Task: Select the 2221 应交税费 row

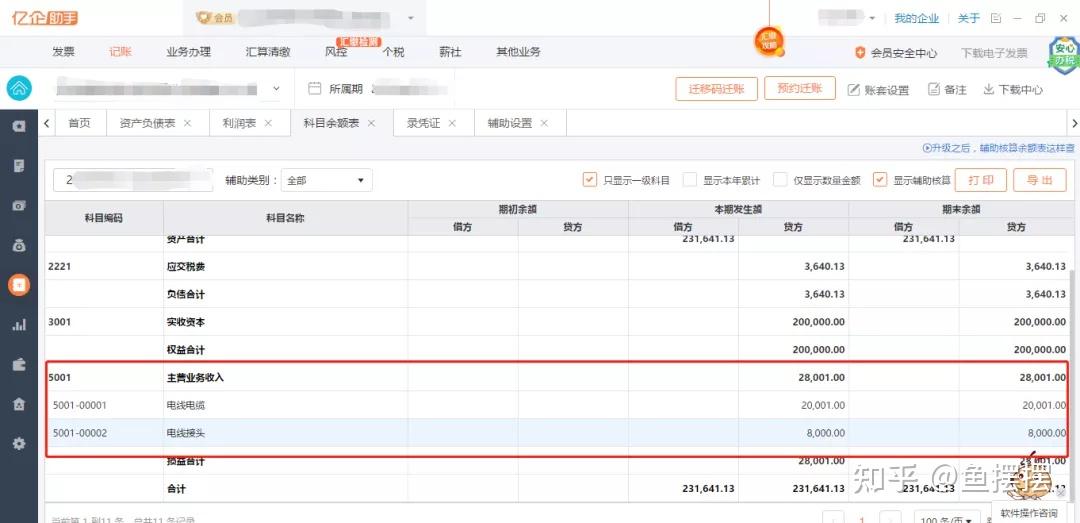Action: point(557,266)
